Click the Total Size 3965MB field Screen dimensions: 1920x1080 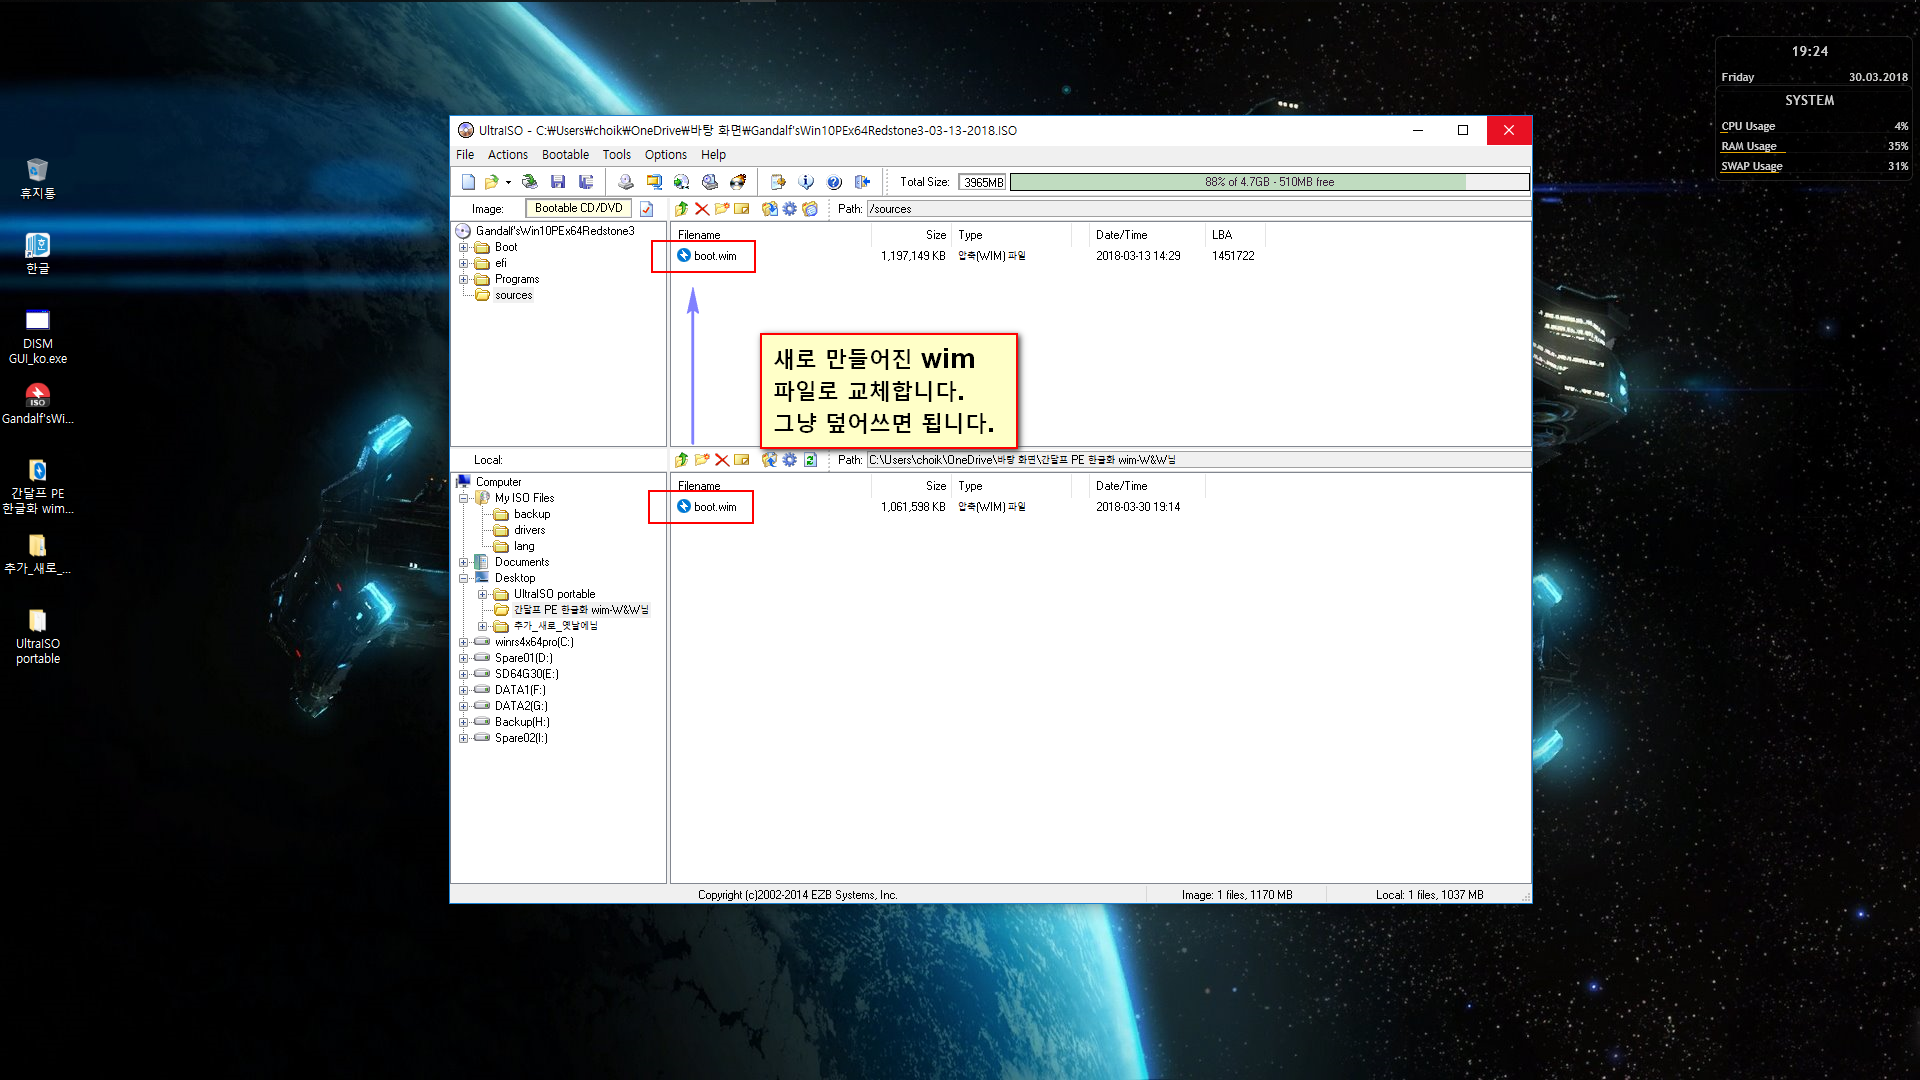tap(983, 182)
